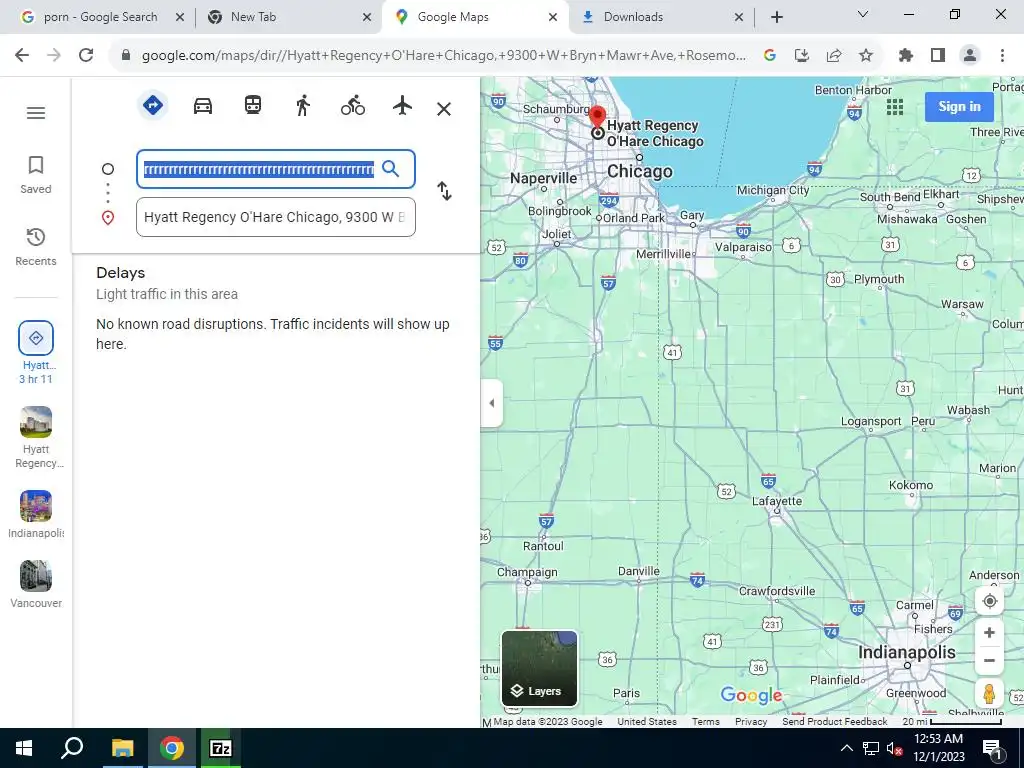Open the Terms link on map
1024x768 pixels.
click(706, 722)
